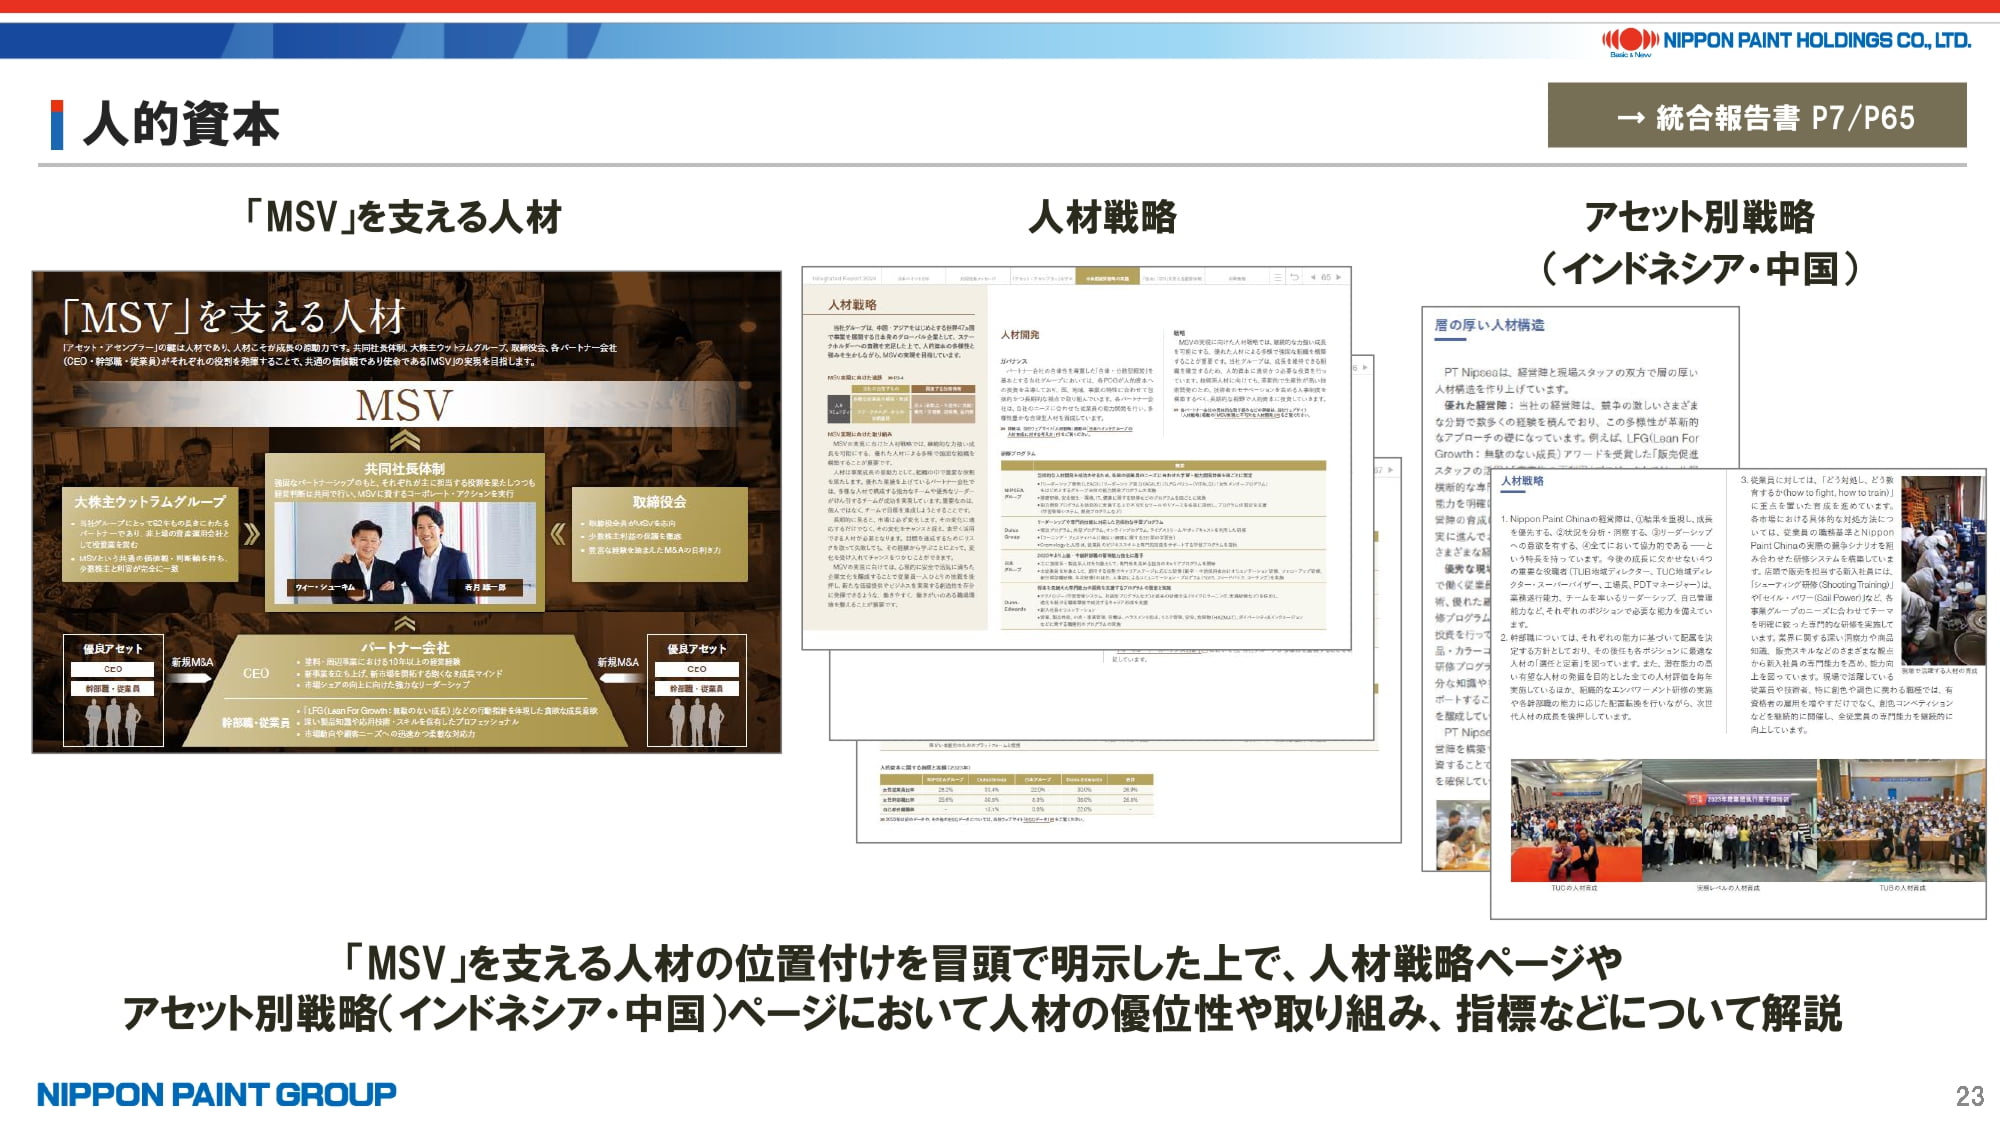Click the NIPPON PAINT GROUP footer logo
The image size is (2000, 1125).
point(216,1094)
